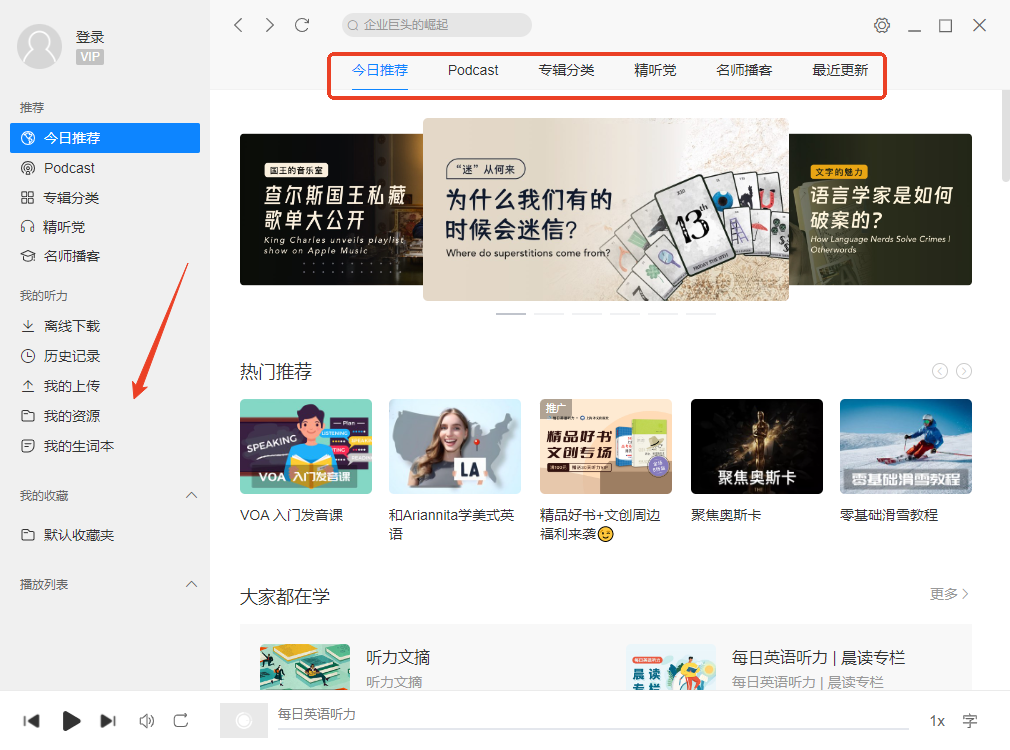The height and width of the screenshot is (750, 1010).
Task: Click the current track cover thumbnail
Action: click(x=243, y=720)
